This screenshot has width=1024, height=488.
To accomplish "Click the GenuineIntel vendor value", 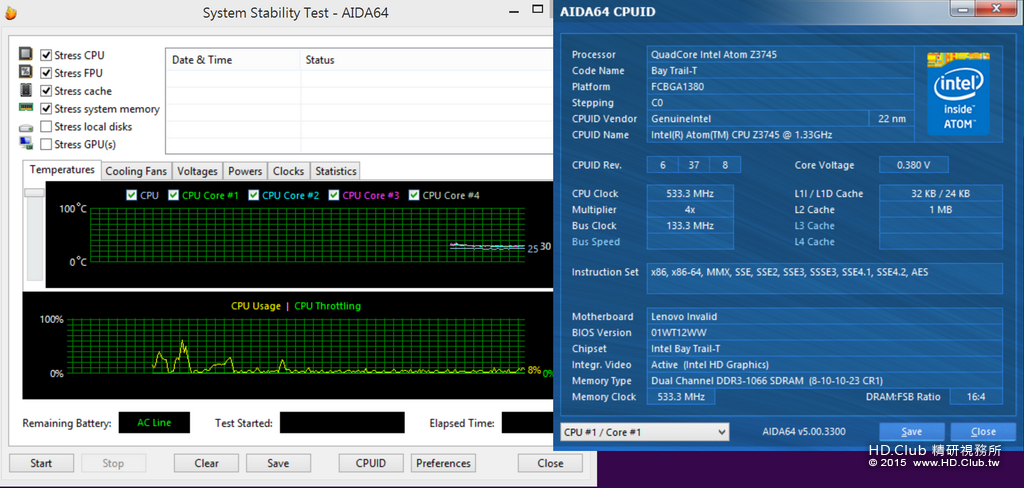I will (x=758, y=118).
